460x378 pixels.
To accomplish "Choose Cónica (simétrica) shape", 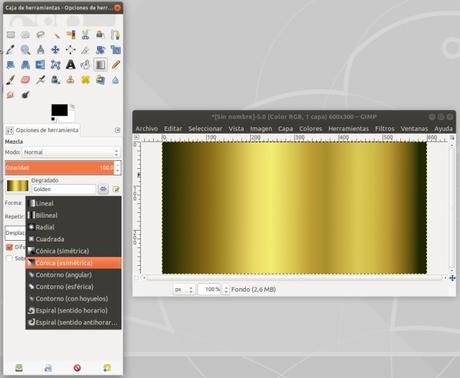I will [x=73, y=251].
